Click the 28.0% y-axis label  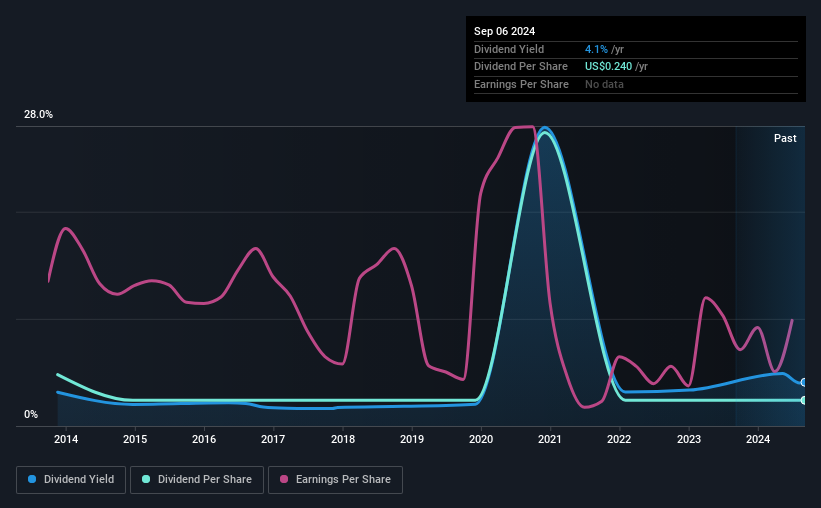pos(38,115)
